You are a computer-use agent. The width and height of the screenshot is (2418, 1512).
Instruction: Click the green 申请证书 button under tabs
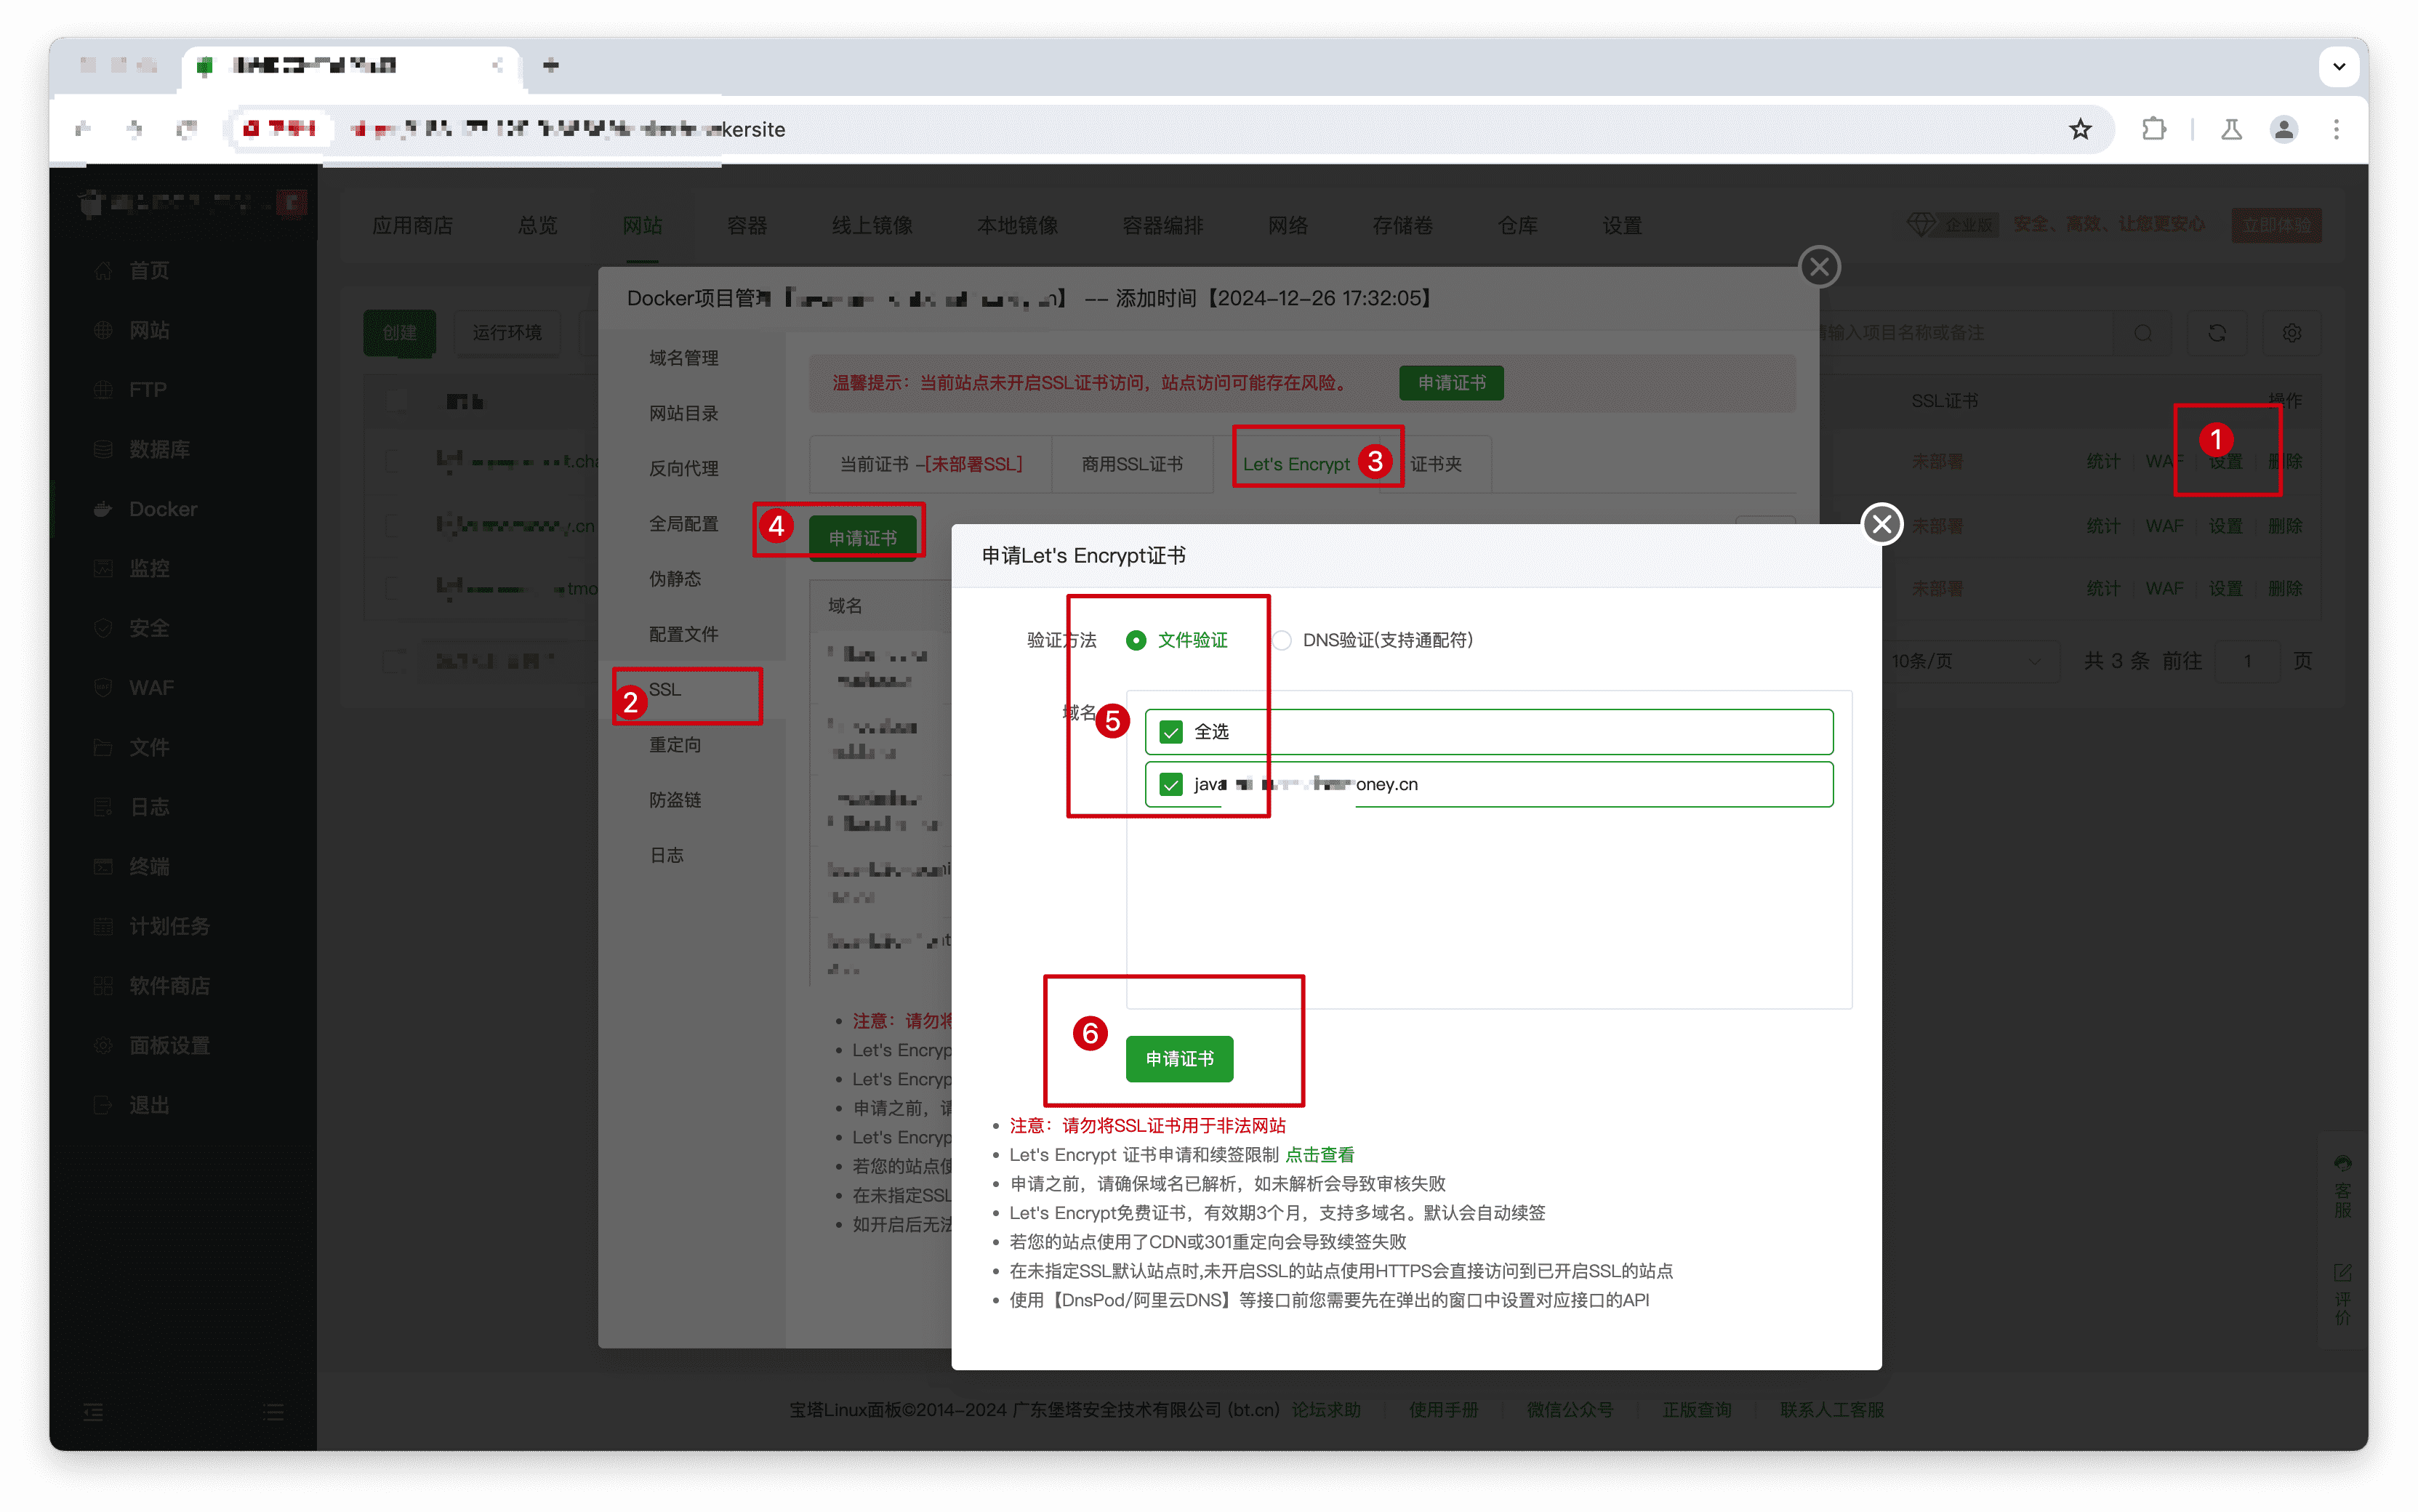pyautogui.click(x=862, y=538)
